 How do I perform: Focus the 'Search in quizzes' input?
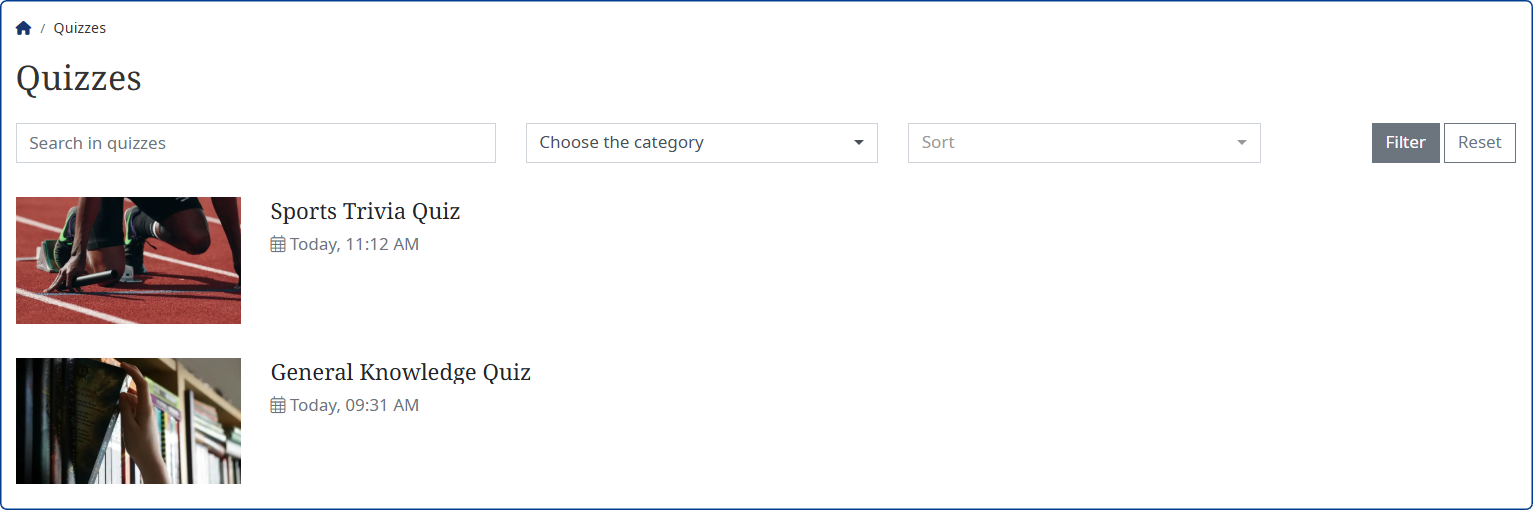[x=255, y=143]
